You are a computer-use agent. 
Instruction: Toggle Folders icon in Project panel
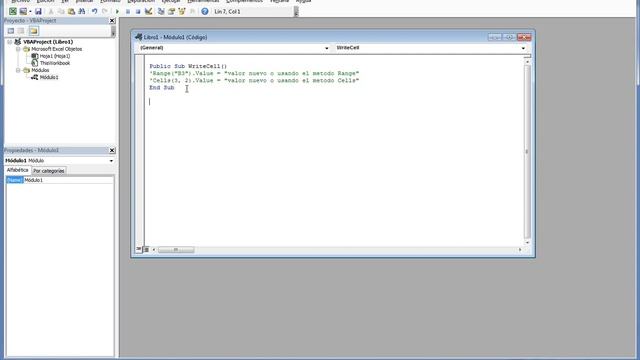(33, 31)
